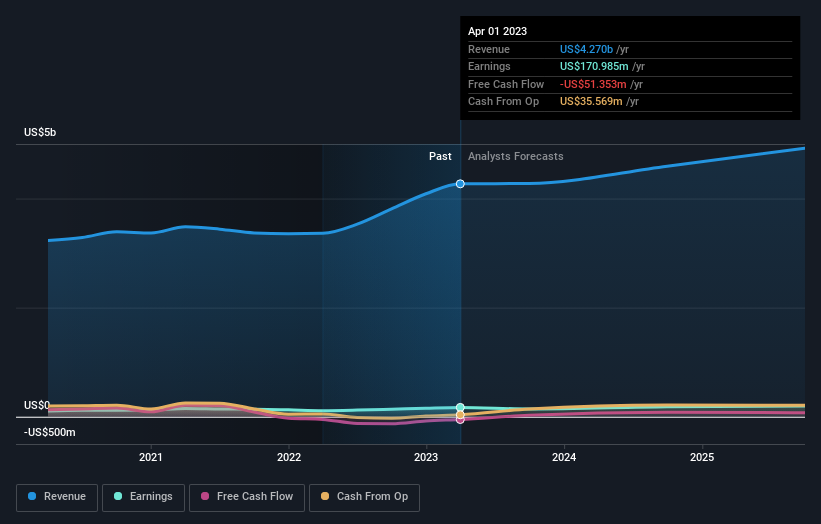Click the US$0 y-axis label
This screenshot has height=524, width=821.
pyautogui.click(x=37, y=405)
